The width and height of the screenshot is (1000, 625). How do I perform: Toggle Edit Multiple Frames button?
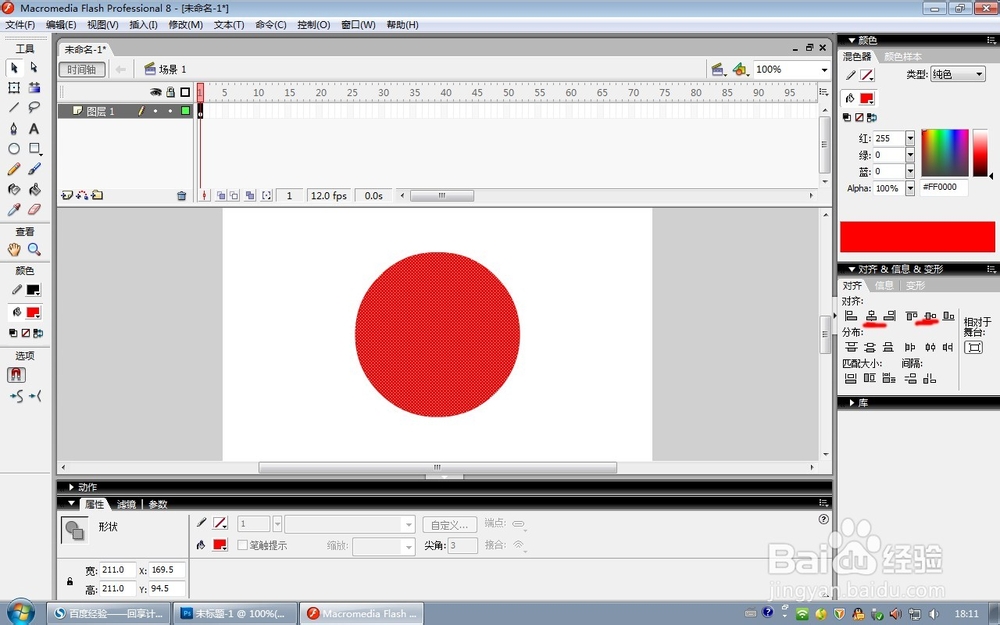coord(250,196)
